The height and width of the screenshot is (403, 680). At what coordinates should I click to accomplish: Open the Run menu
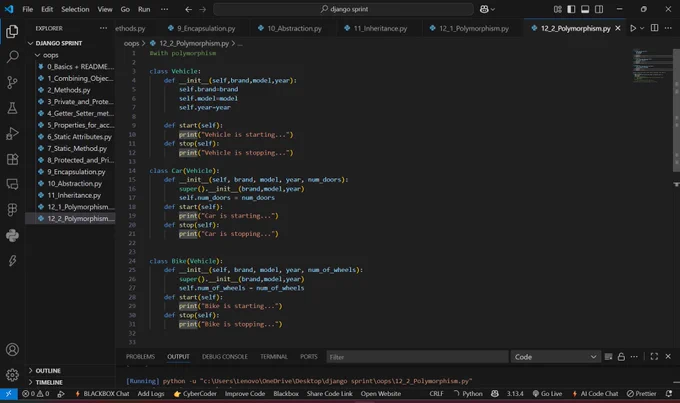[x=144, y=9]
